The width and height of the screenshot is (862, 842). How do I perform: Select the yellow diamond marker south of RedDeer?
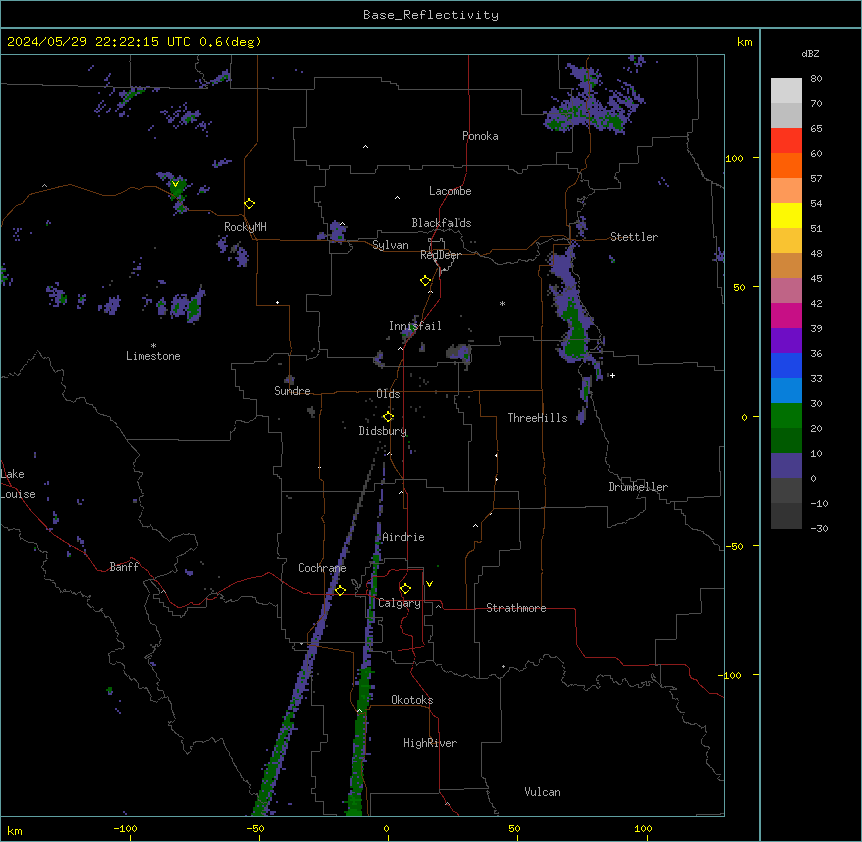tap(426, 281)
